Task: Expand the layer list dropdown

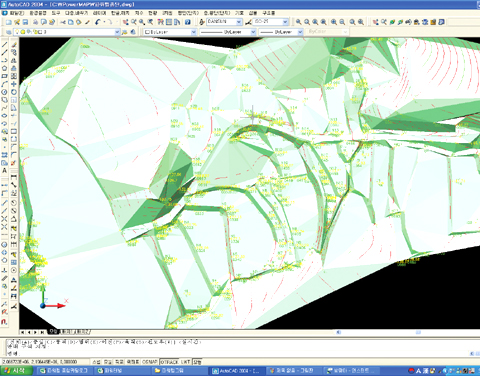Action: pos(117,32)
